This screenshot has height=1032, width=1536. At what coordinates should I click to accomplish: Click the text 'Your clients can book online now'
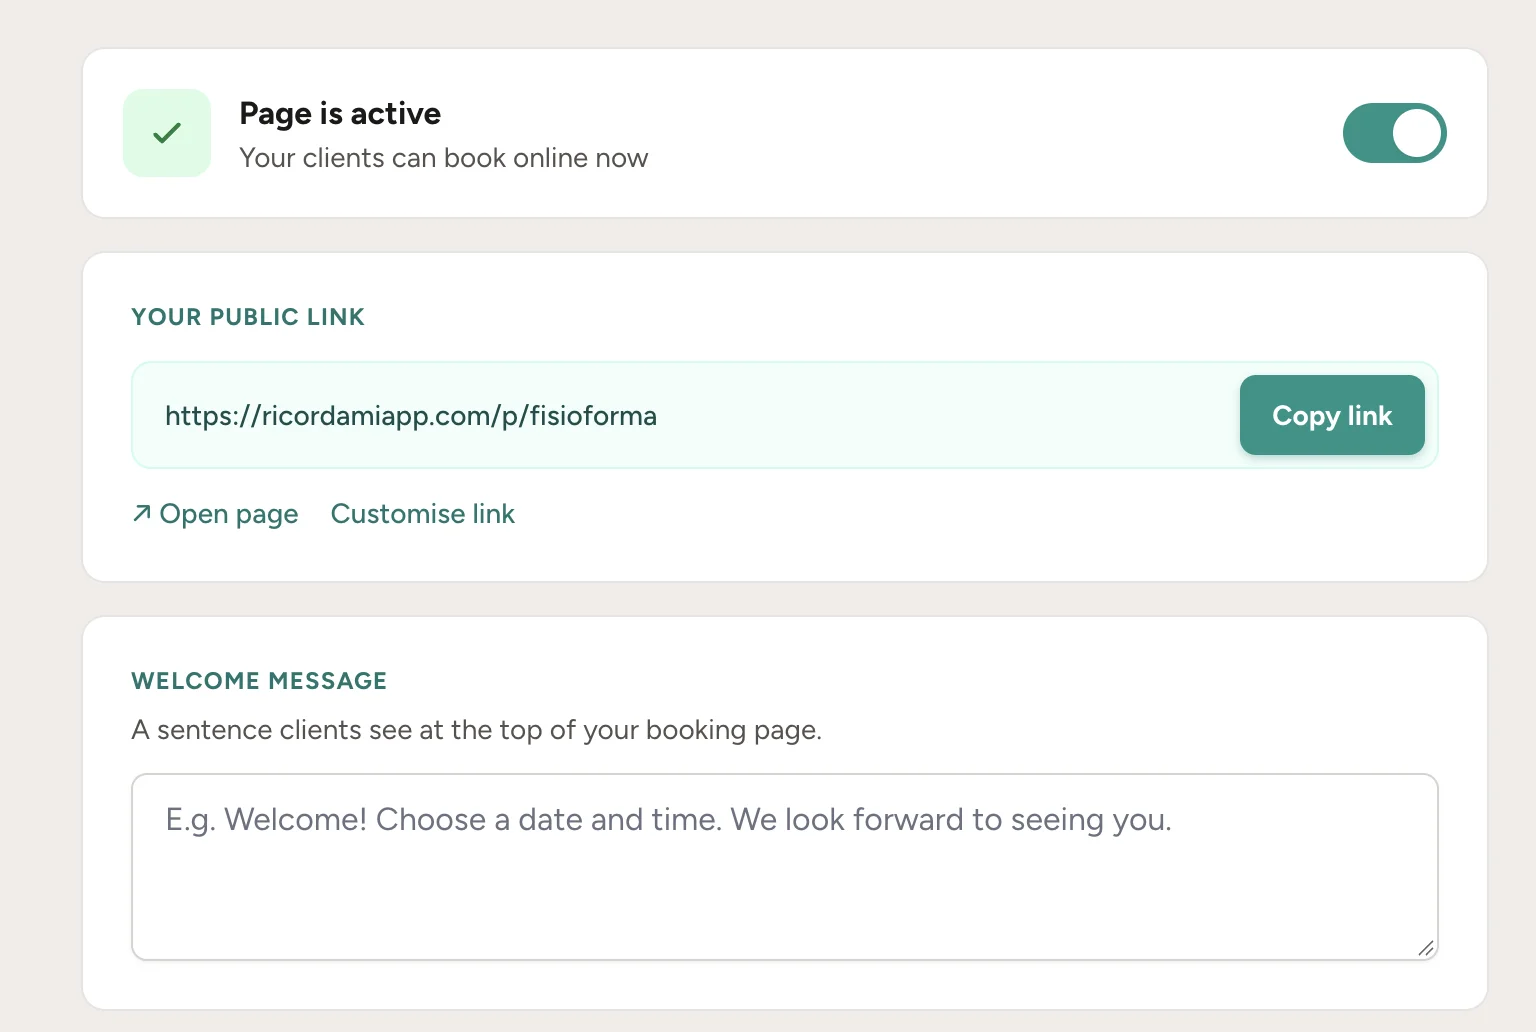tap(444, 158)
